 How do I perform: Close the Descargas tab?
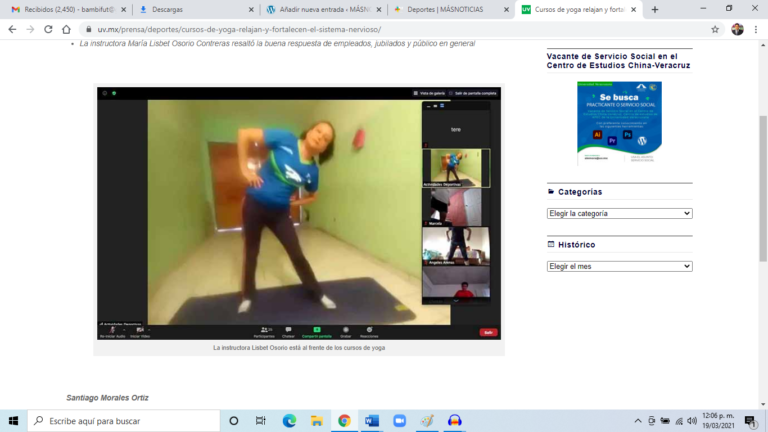point(251,9)
